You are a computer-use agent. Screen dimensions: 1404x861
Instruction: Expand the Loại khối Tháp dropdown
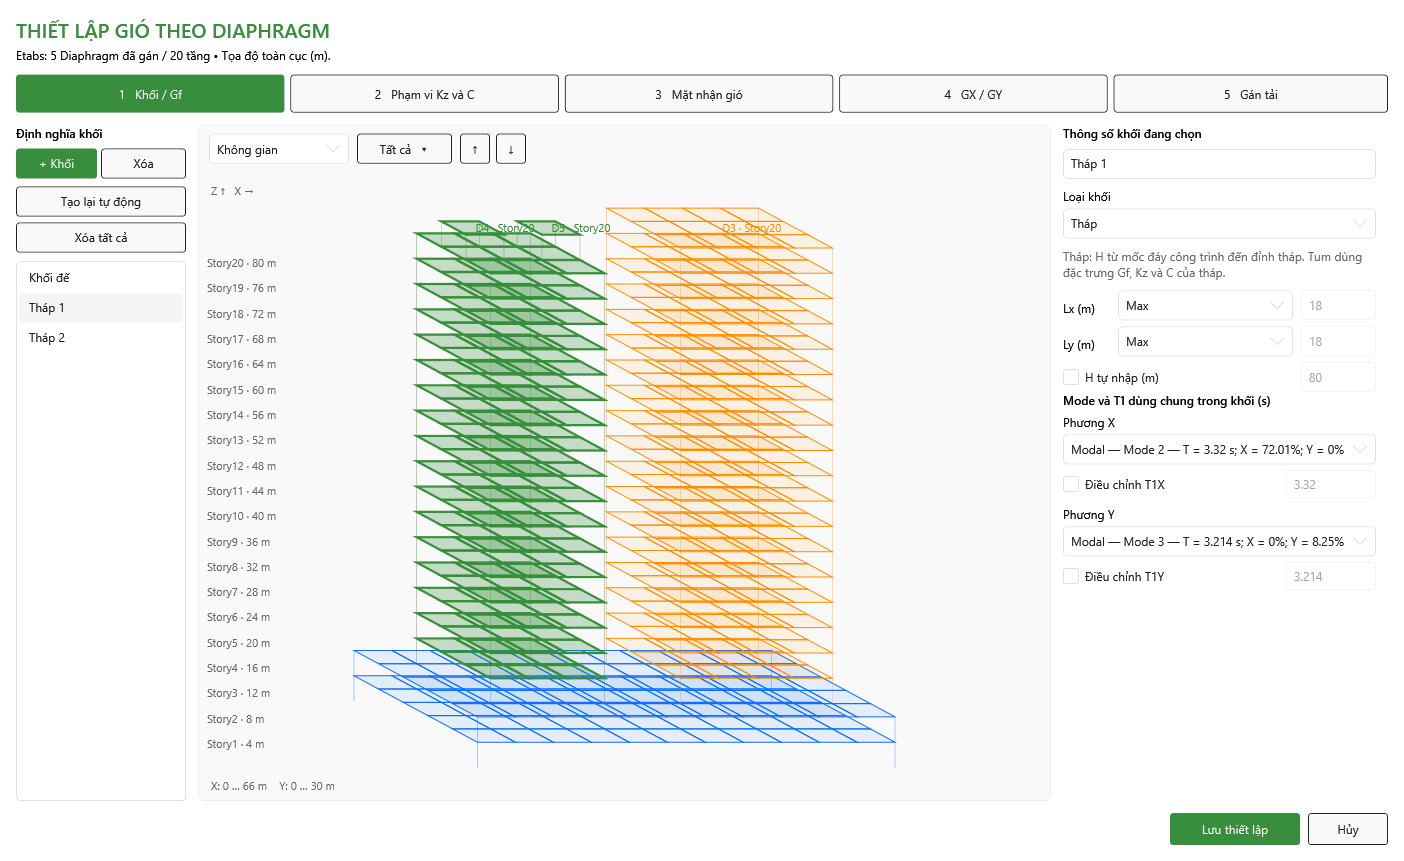(1219, 223)
